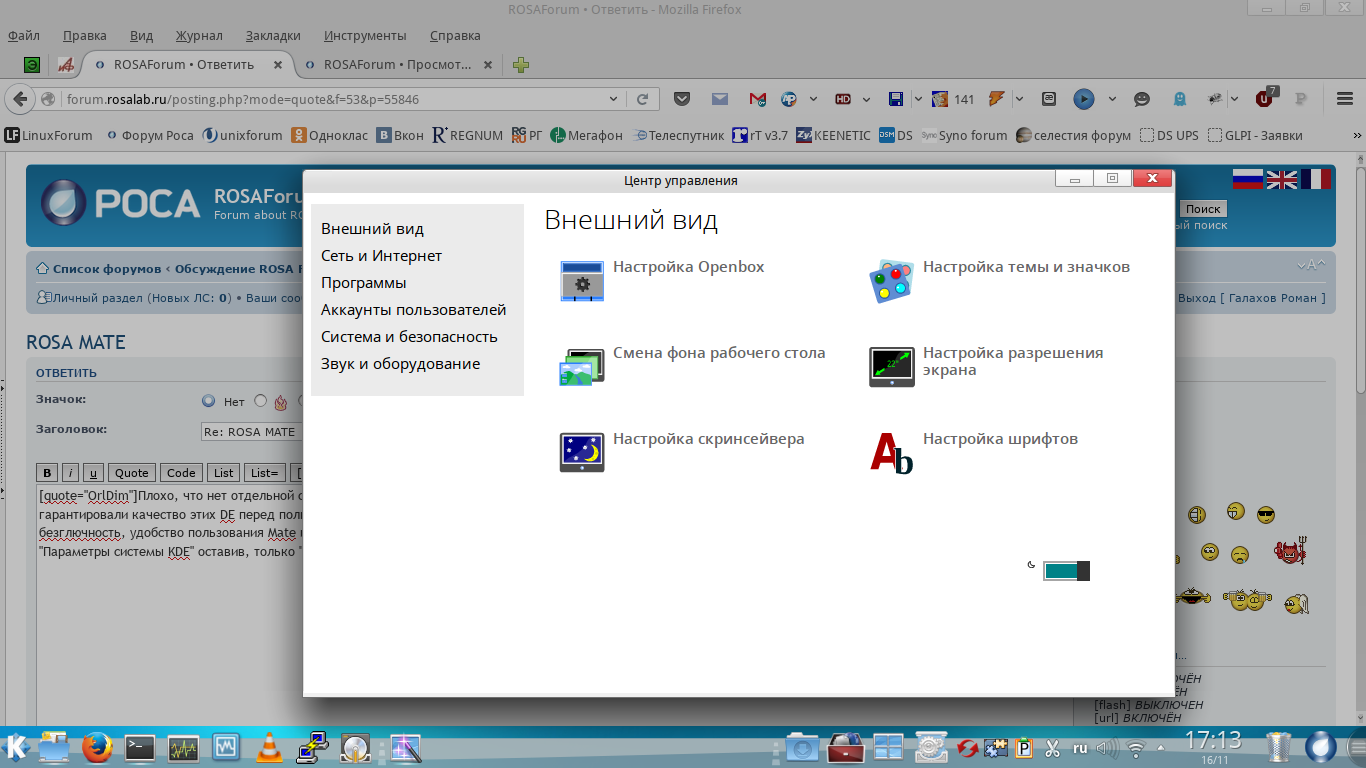Click the volume speaker tray icon
The height and width of the screenshot is (768, 1366).
(x=1106, y=748)
